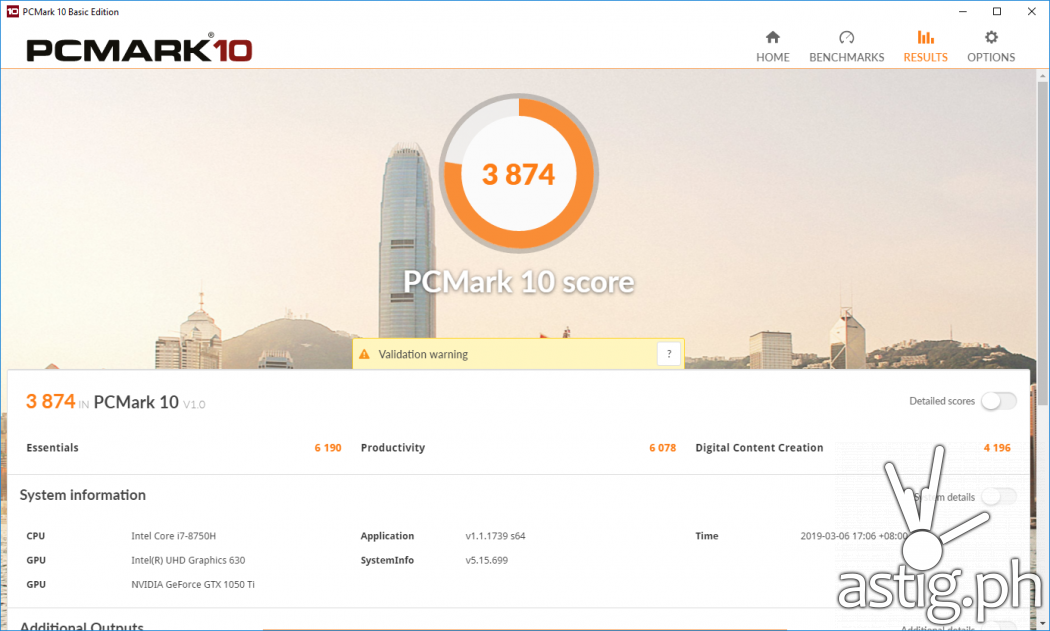Open the Results bar chart icon
1050x631 pixels.
[925, 37]
